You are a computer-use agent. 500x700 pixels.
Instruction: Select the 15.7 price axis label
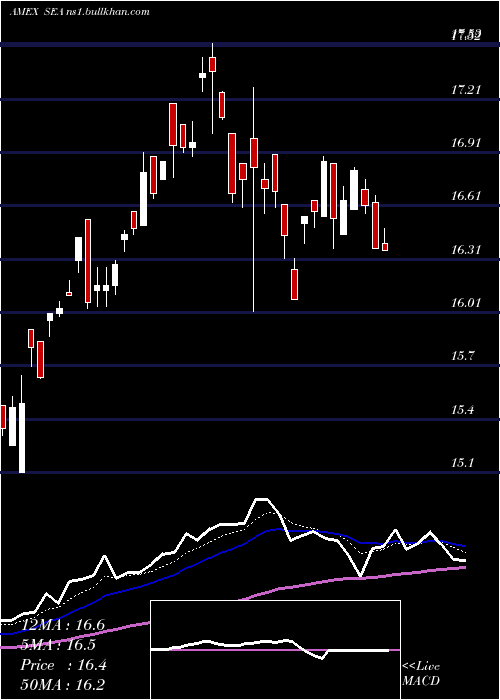click(462, 356)
